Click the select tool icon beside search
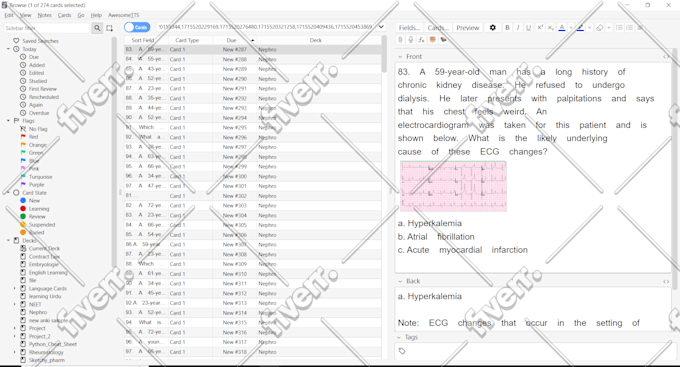Screen dimensions: 680x367 click(x=109, y=28)
